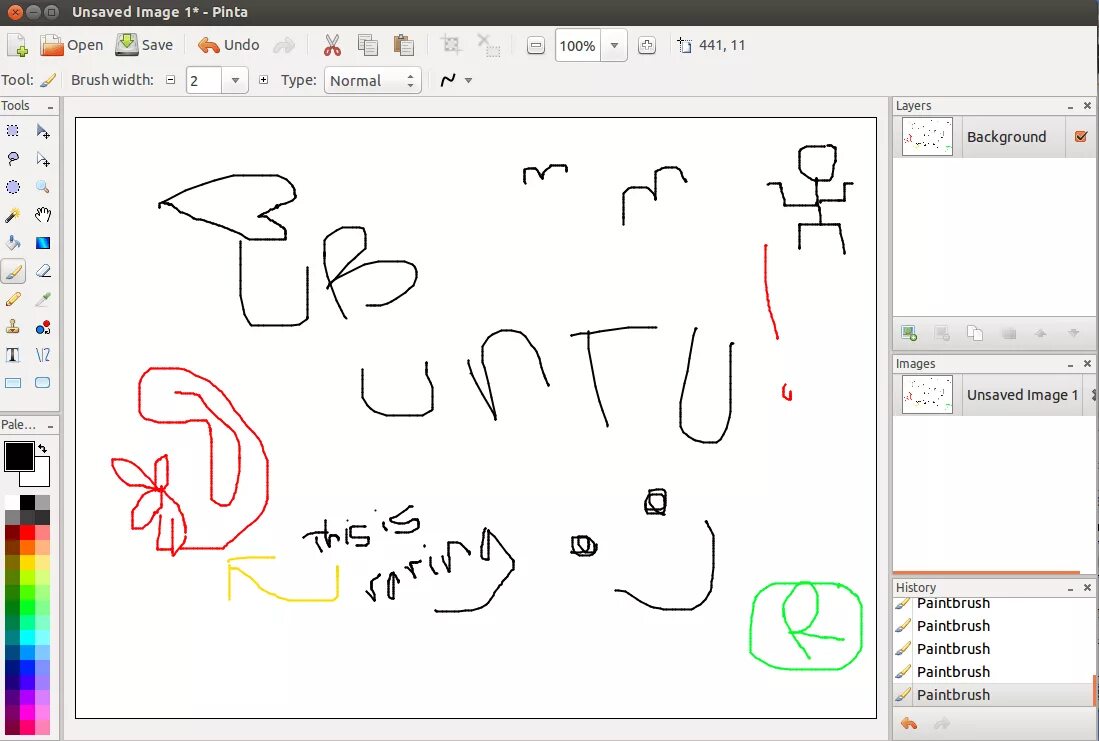Cut selection with the scissors icon

coord(332,46)
